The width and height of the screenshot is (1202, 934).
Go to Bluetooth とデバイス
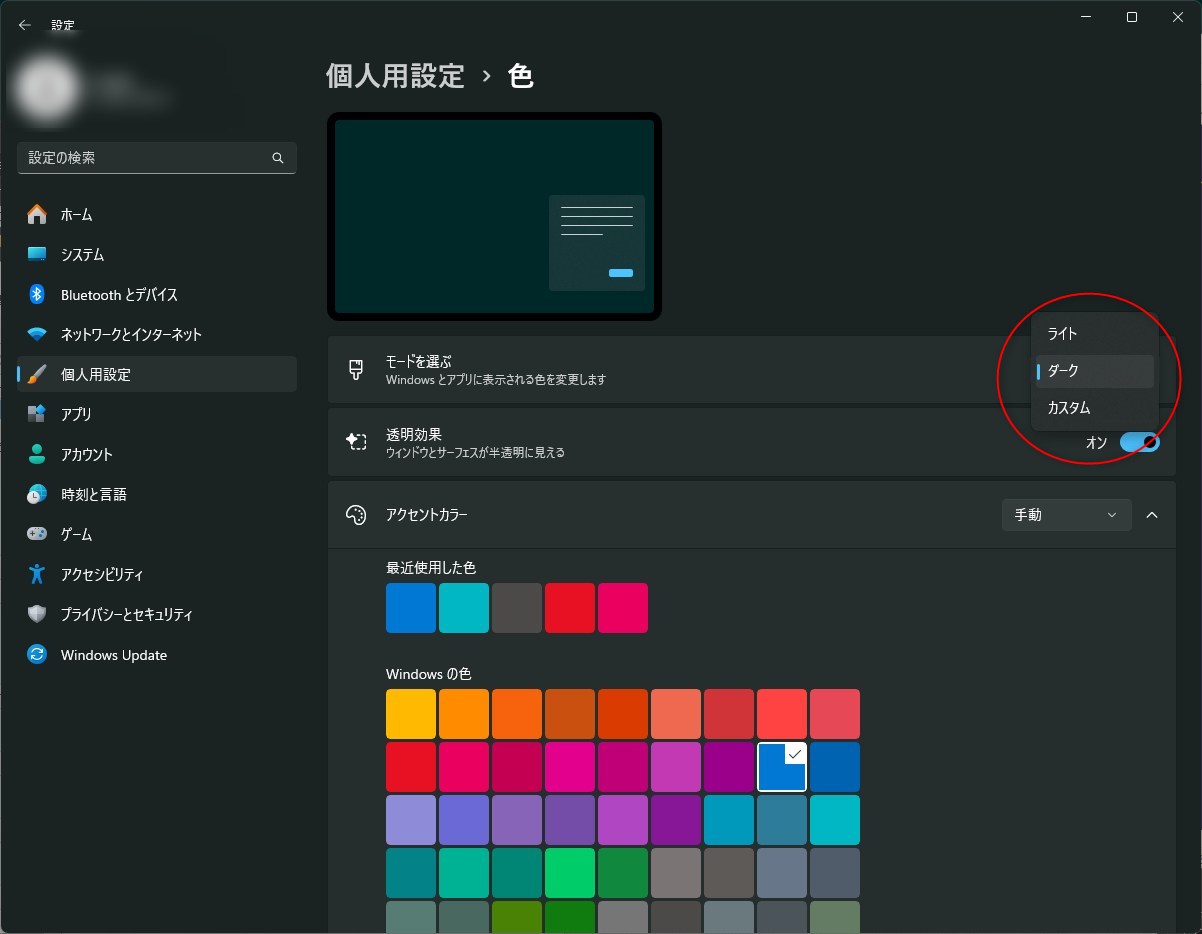point(157,294)
